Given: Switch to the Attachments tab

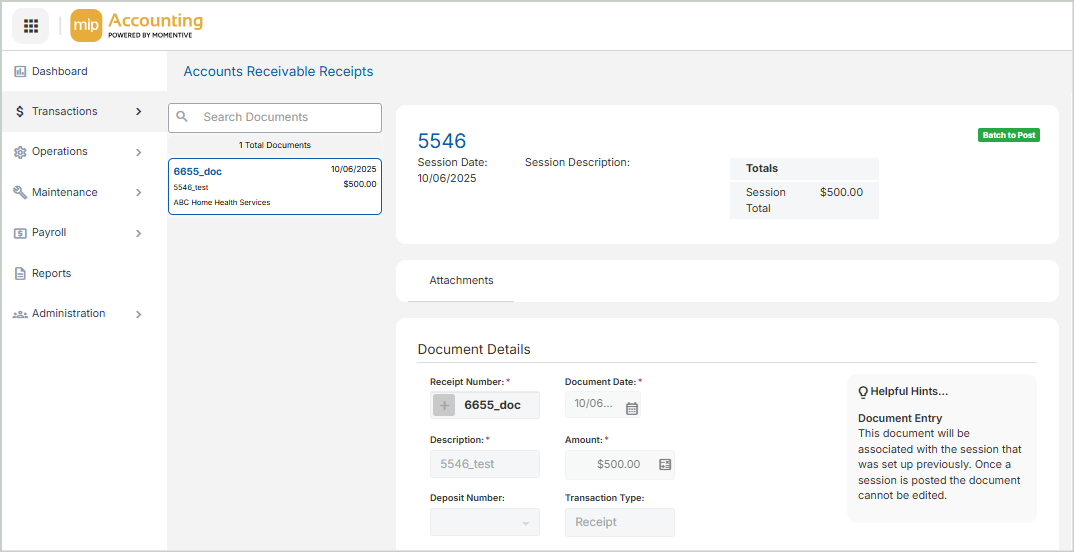Looking at the screenshot, I should point(461,281).
